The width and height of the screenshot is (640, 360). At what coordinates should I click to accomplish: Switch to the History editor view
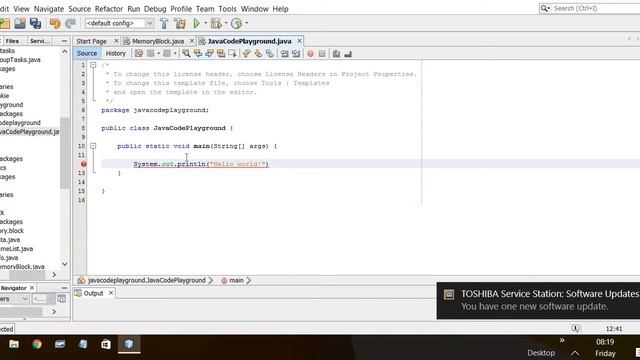pyautogui.click(x=116, y=53)
